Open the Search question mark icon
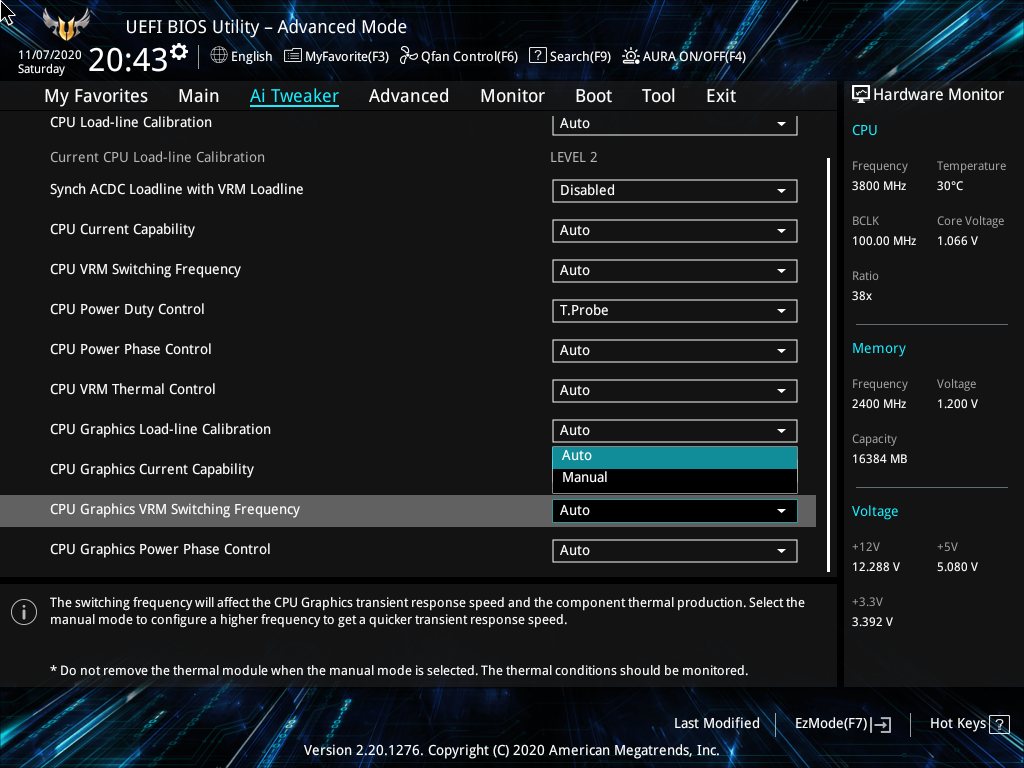Image resolution: width=1024 pixels, height=768 pixels. click(x=537, y=56)
